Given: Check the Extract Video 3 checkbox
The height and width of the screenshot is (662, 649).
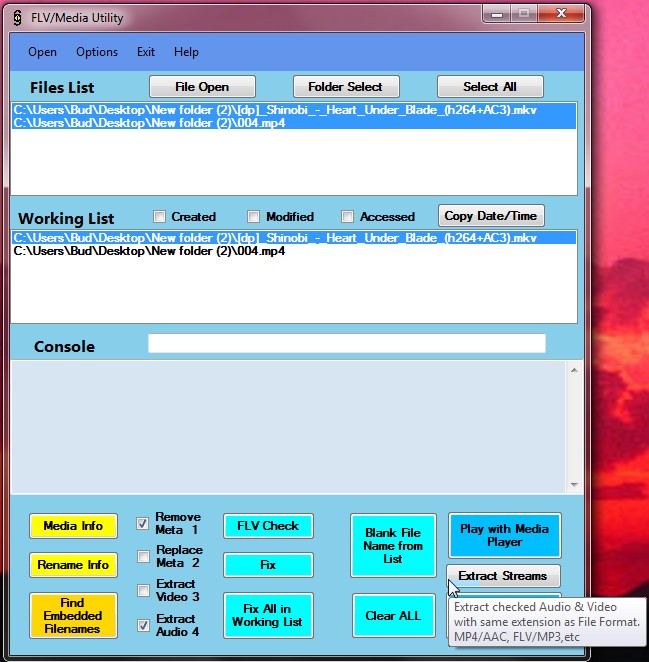Looking at the screenshot, I should 143,590.
